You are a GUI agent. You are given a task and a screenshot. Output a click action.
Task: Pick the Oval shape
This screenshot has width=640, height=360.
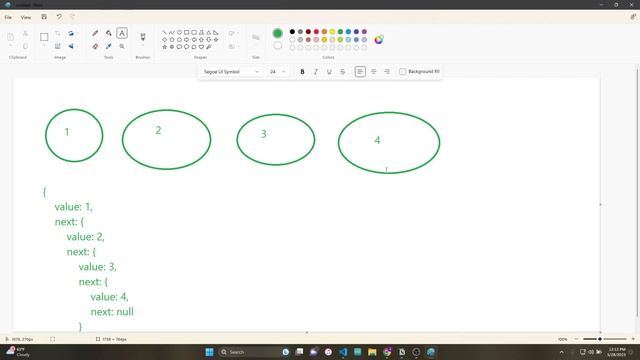(x=179, y=32)
